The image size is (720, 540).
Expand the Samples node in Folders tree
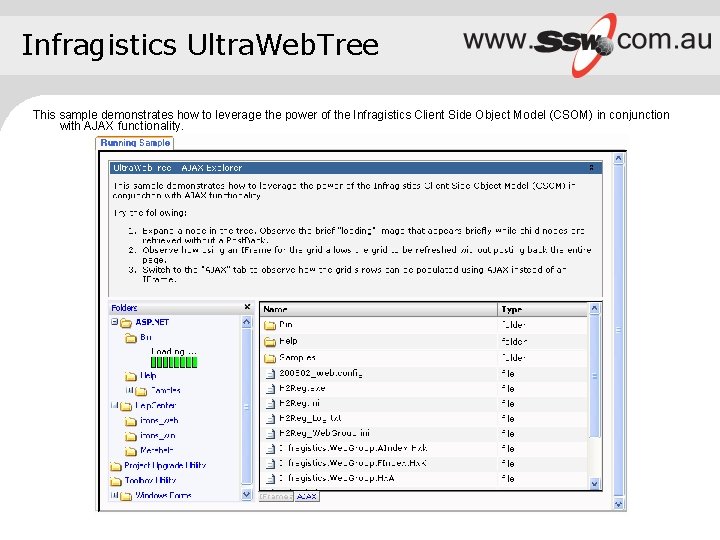coord(129,390)
